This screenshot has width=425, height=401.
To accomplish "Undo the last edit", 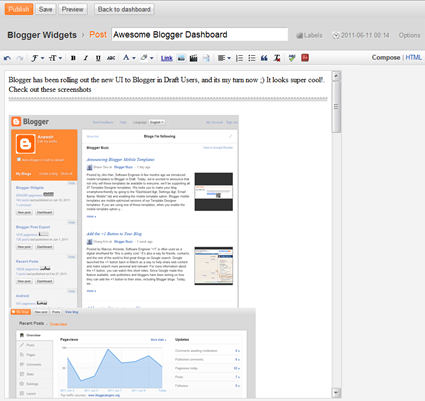I will (7, 58).
